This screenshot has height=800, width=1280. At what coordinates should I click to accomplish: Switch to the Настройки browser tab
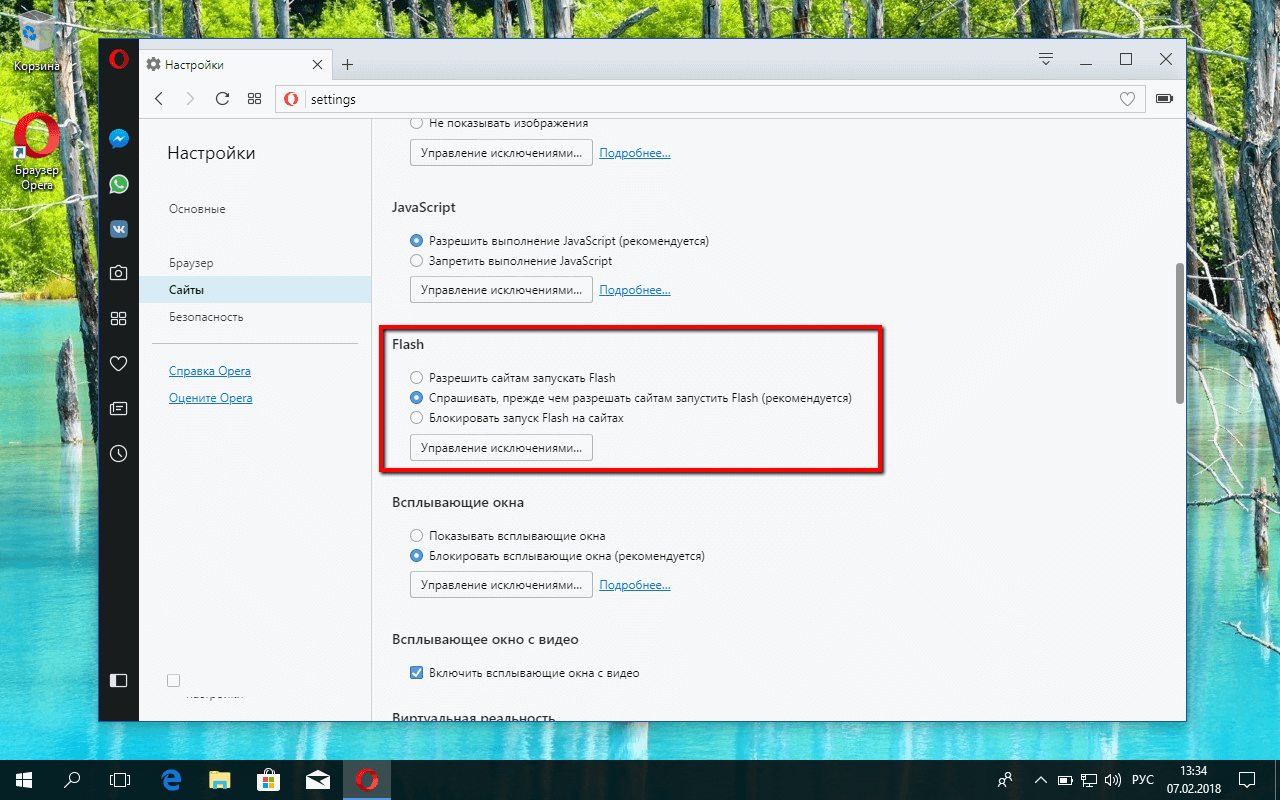coord(234,64)
